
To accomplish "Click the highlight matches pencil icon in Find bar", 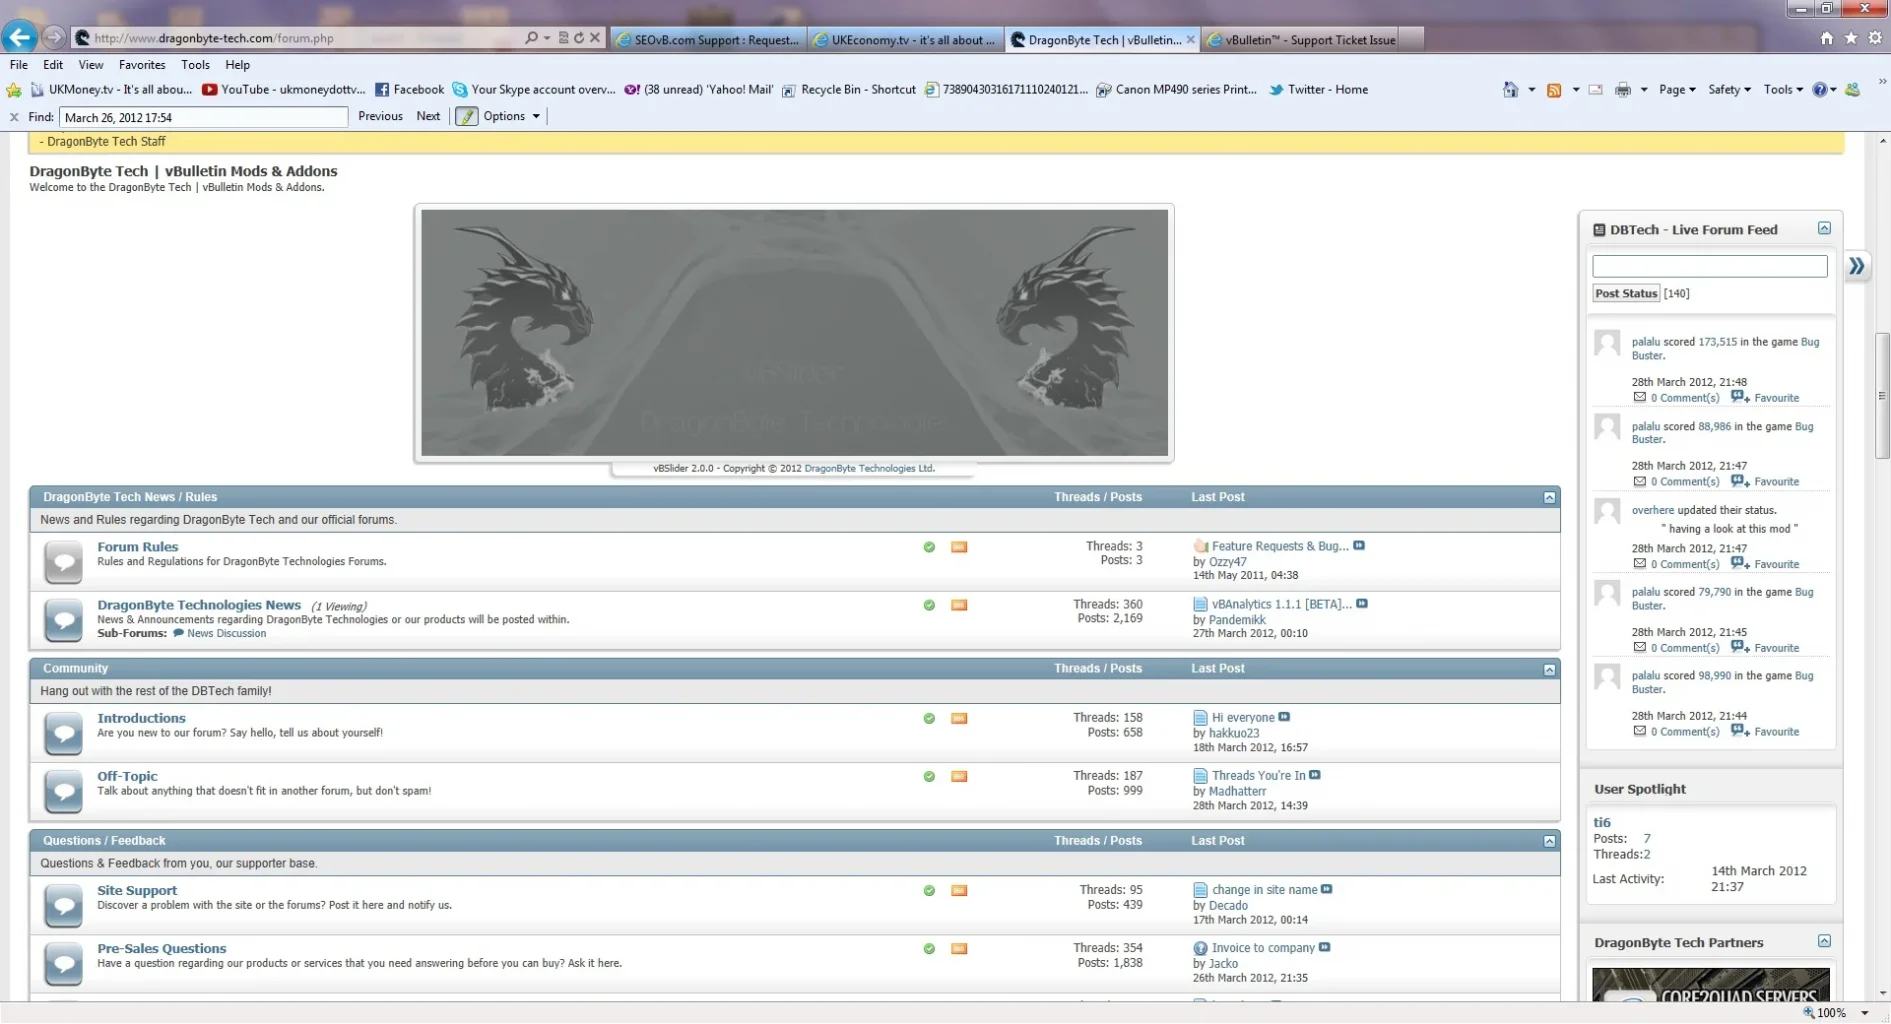I will (466, 117).
